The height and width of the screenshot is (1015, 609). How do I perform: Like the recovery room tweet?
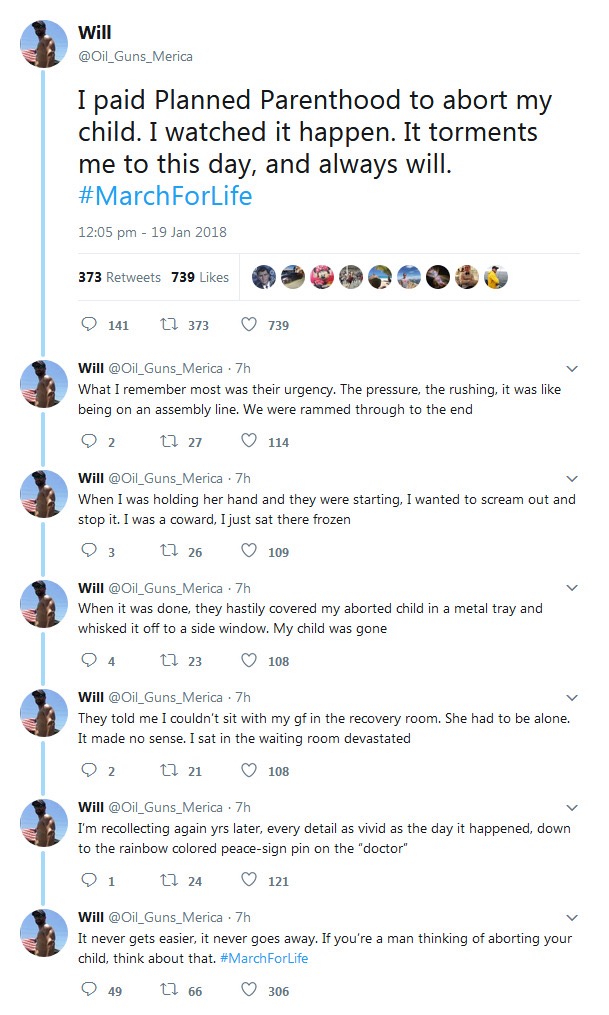point(249,771)
